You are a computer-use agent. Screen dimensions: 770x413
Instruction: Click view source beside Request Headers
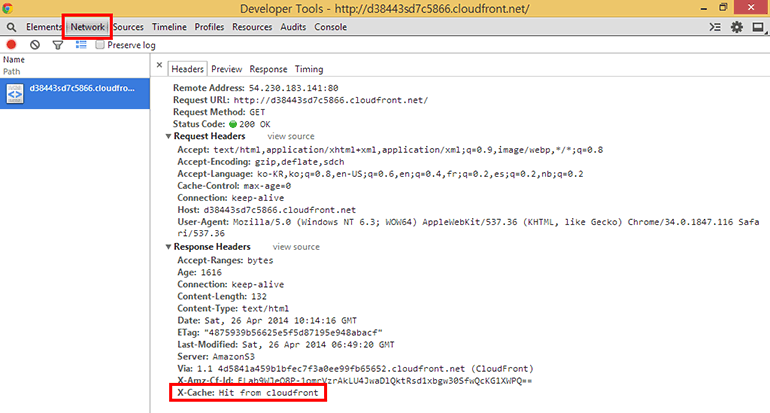coord(290,136)
